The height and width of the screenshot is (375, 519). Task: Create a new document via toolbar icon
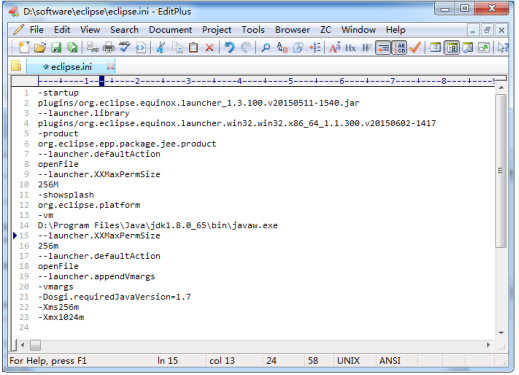24,48
